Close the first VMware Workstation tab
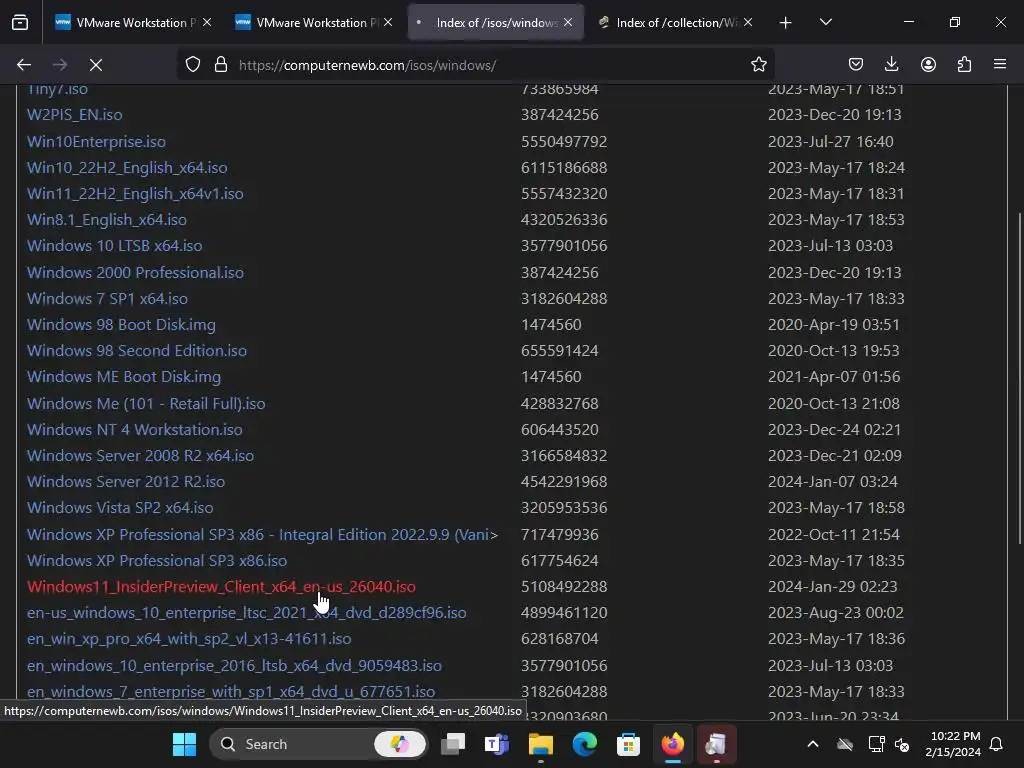The height and width of the screenshot is (768, 1024). [x=207, y=23]
